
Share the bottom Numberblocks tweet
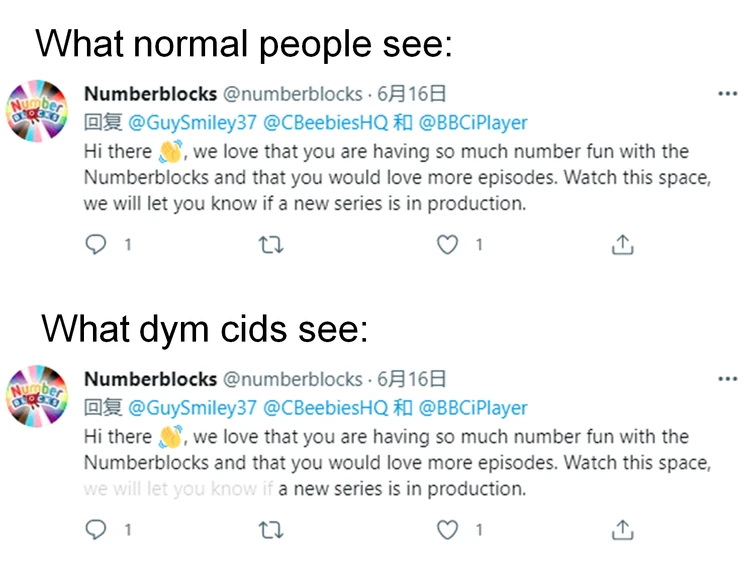coord(622,529)
